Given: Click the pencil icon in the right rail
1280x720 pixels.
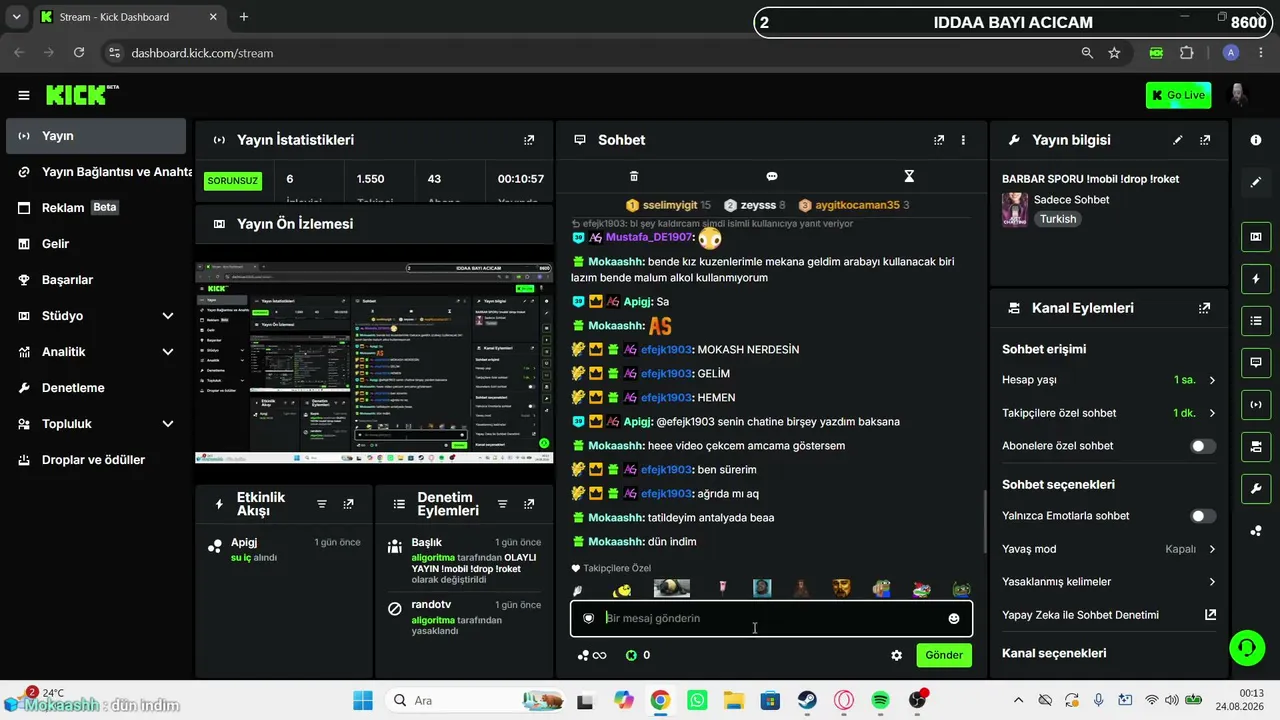Looking at the screenshot, I should pos(1256,182).
